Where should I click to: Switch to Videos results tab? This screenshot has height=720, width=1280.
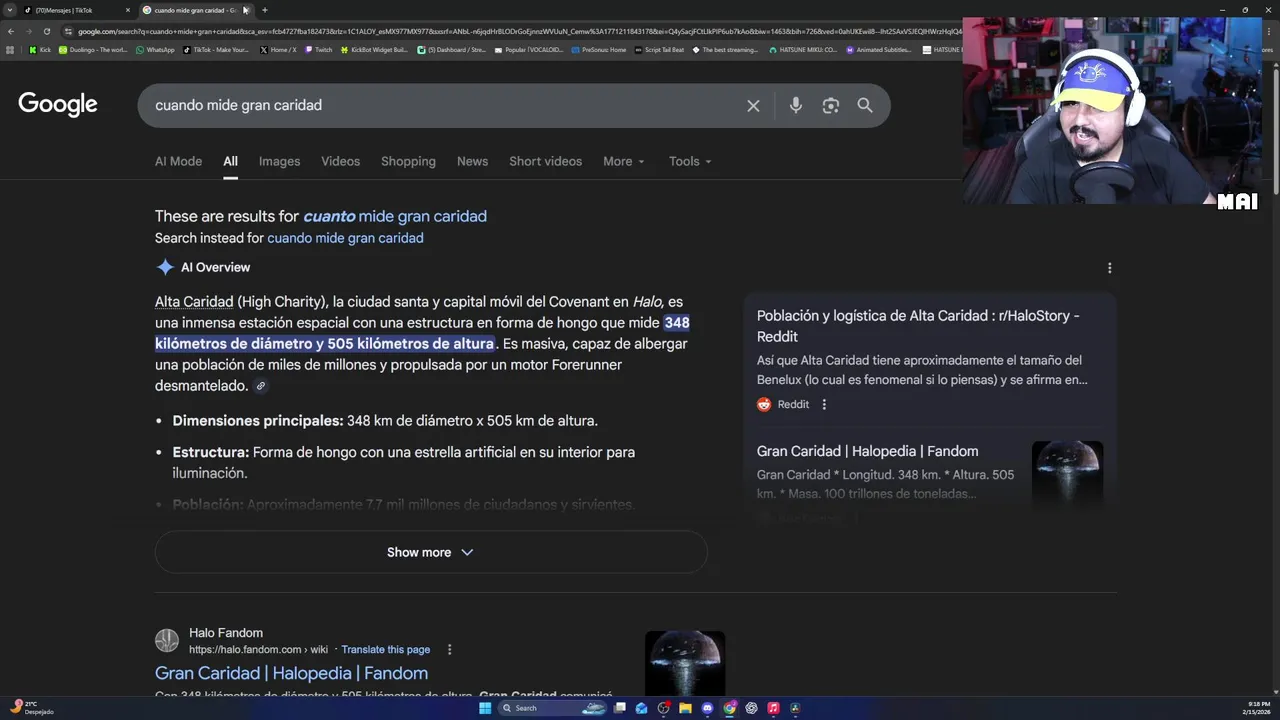[340, 161]
